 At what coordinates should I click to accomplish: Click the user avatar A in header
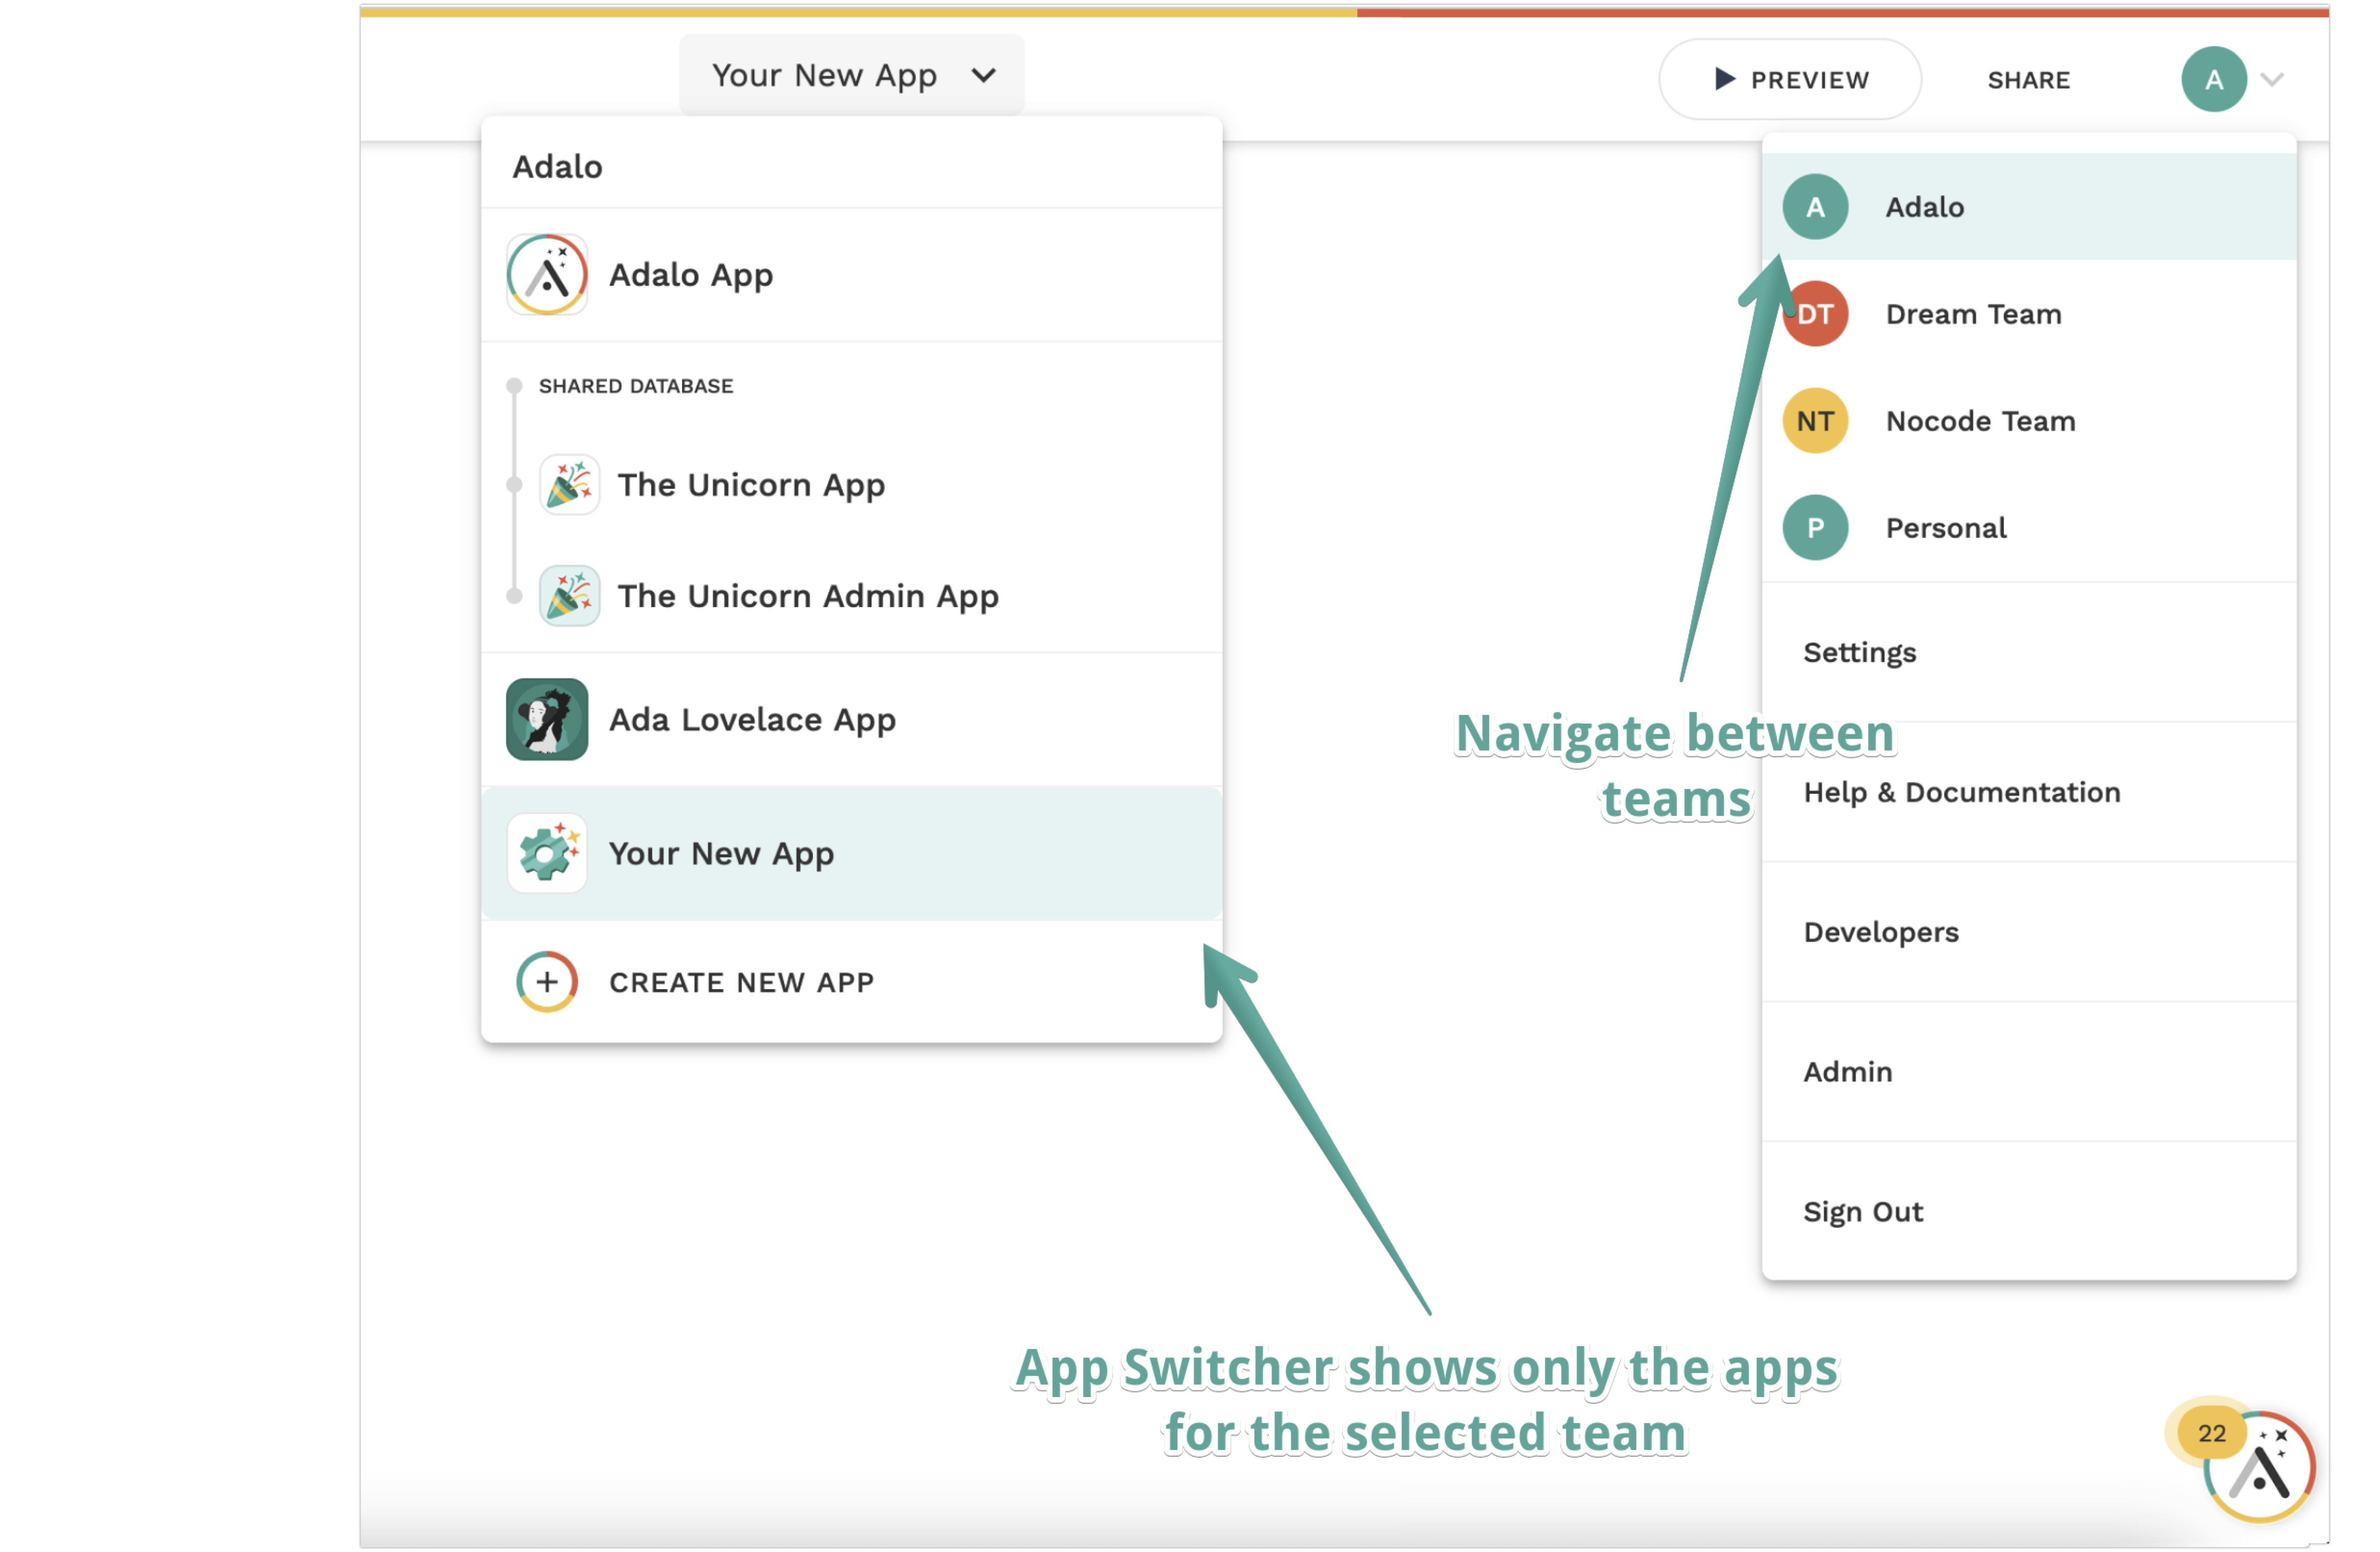point(2213,80)
